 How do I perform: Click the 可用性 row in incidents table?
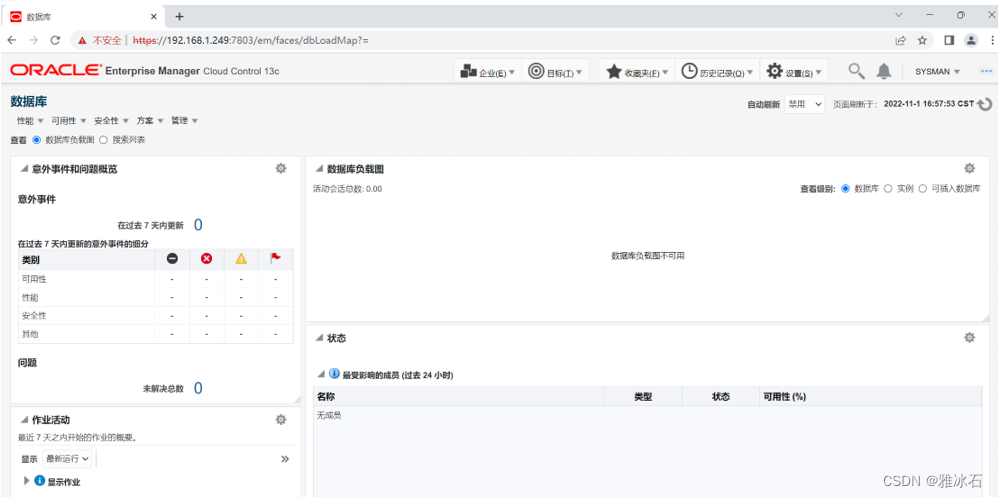coord(156,279)
